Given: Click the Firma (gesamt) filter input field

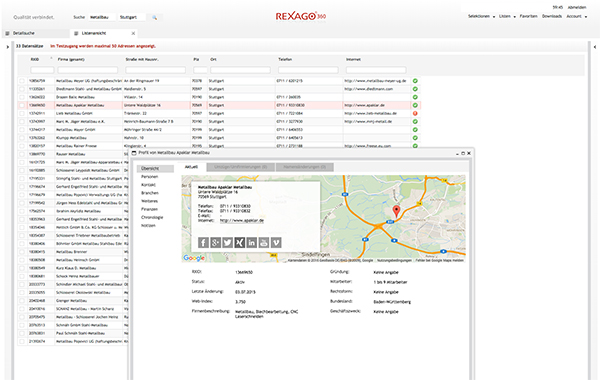Looking at the screenshot, I should pos(88,70).
